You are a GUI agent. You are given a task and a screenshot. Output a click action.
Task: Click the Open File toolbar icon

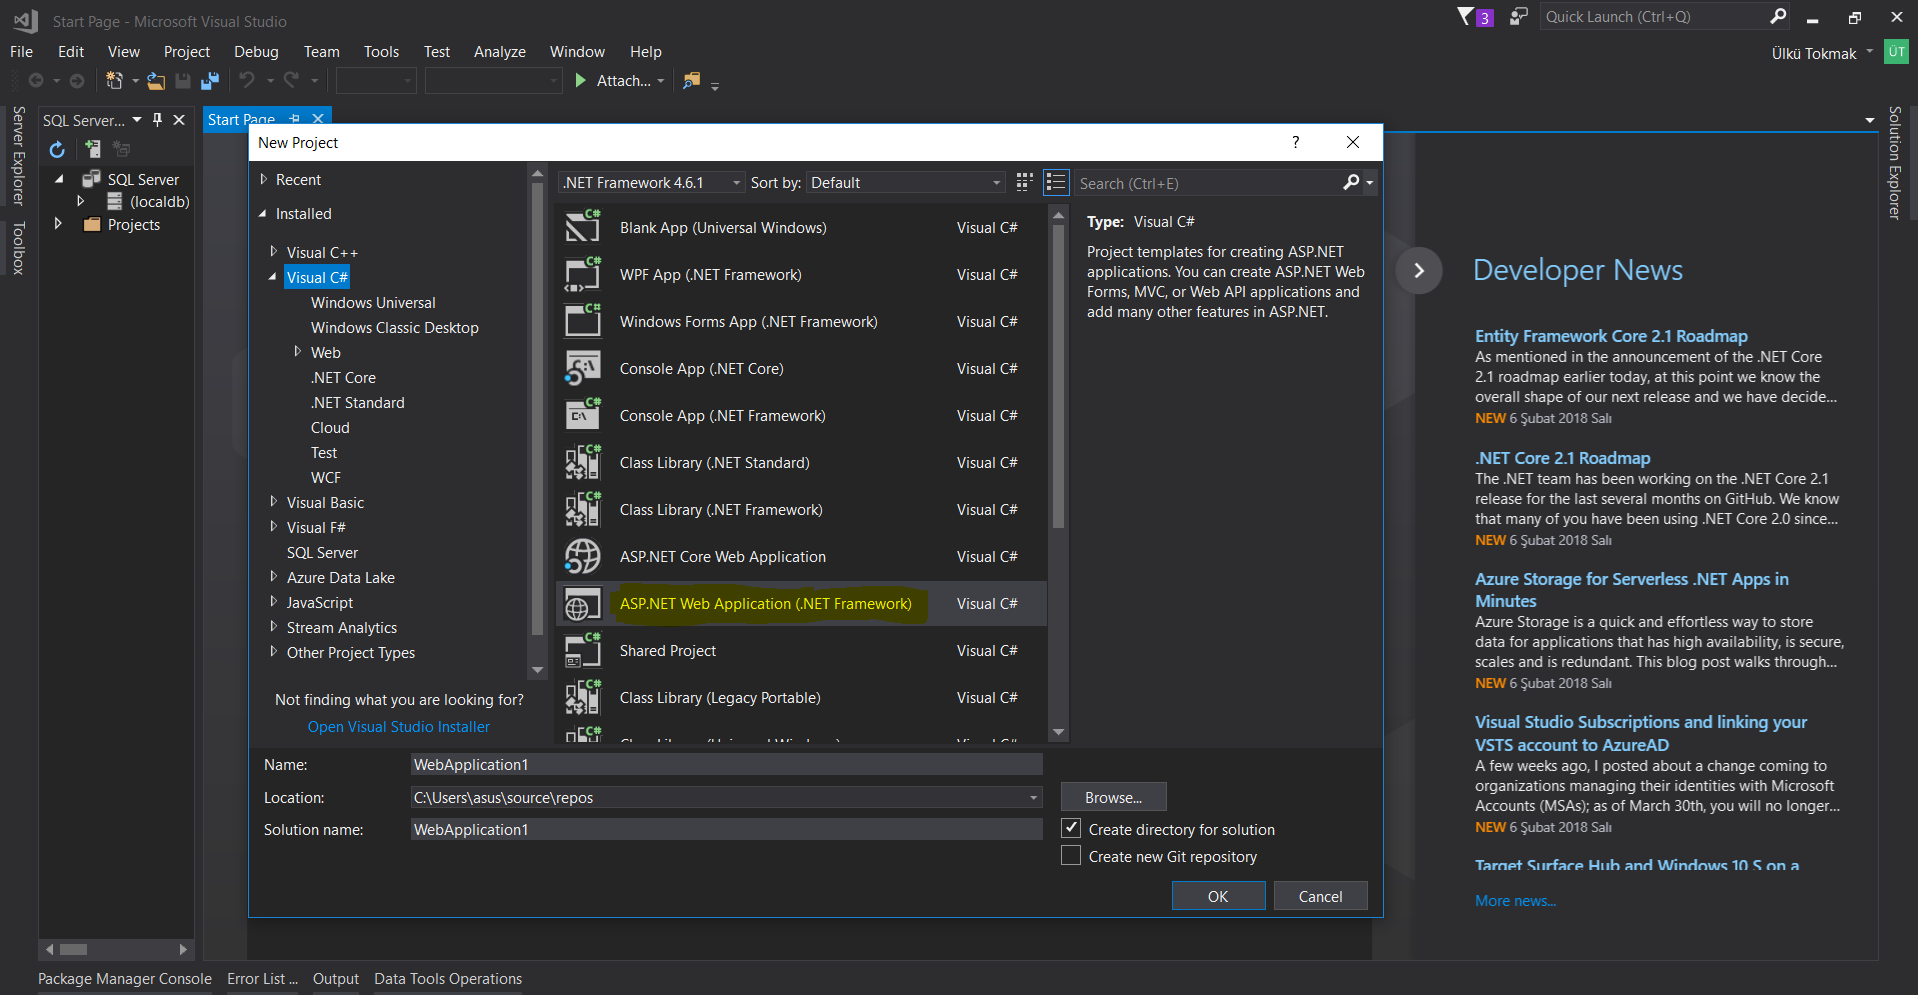(x=156, y=81)
